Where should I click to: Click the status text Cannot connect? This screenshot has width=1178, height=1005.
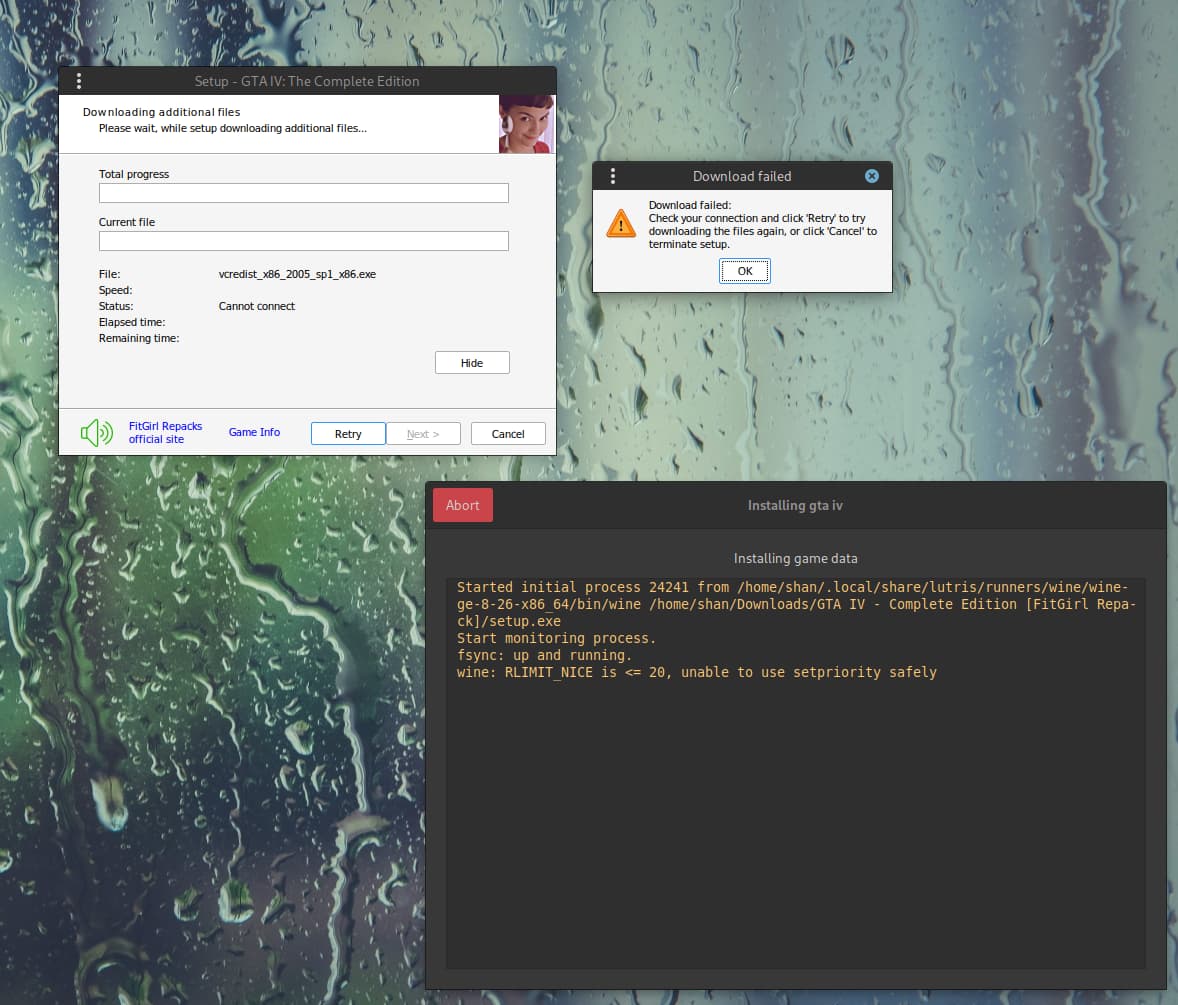pos(257,306)
